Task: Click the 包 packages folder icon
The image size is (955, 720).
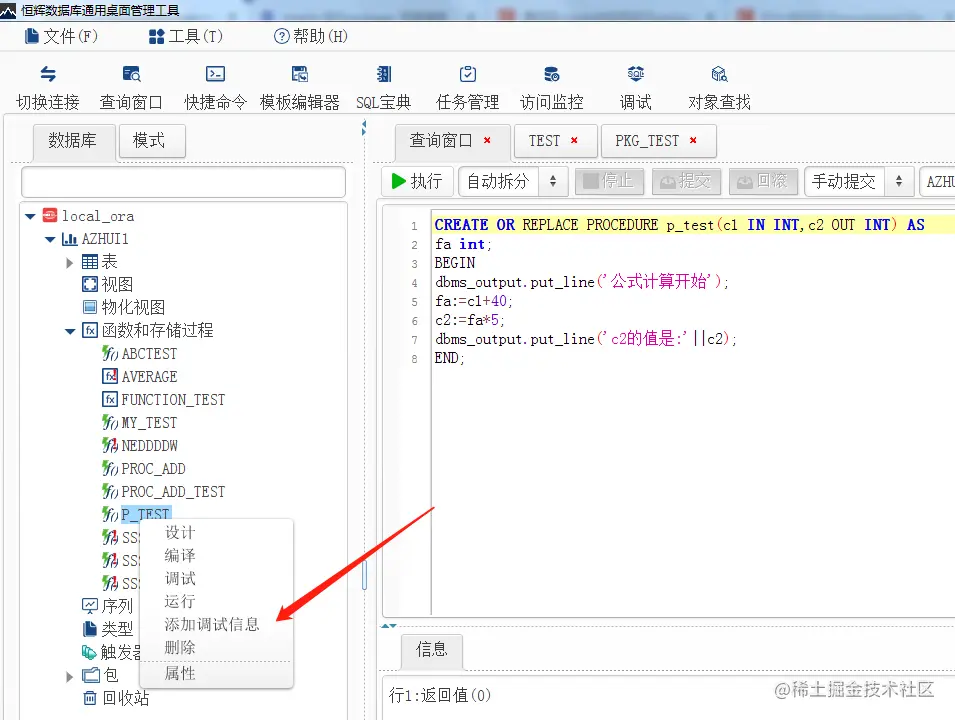Action: click(x=91, y=675)
